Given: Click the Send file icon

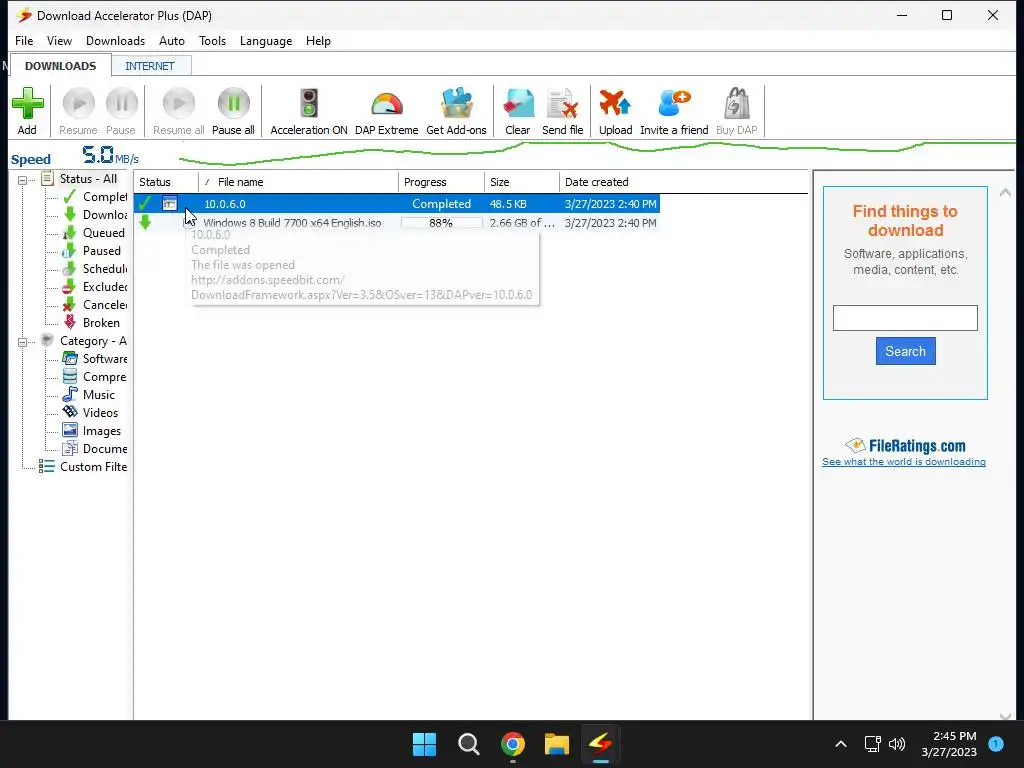Looking at the screenshot, I should 562,104.
